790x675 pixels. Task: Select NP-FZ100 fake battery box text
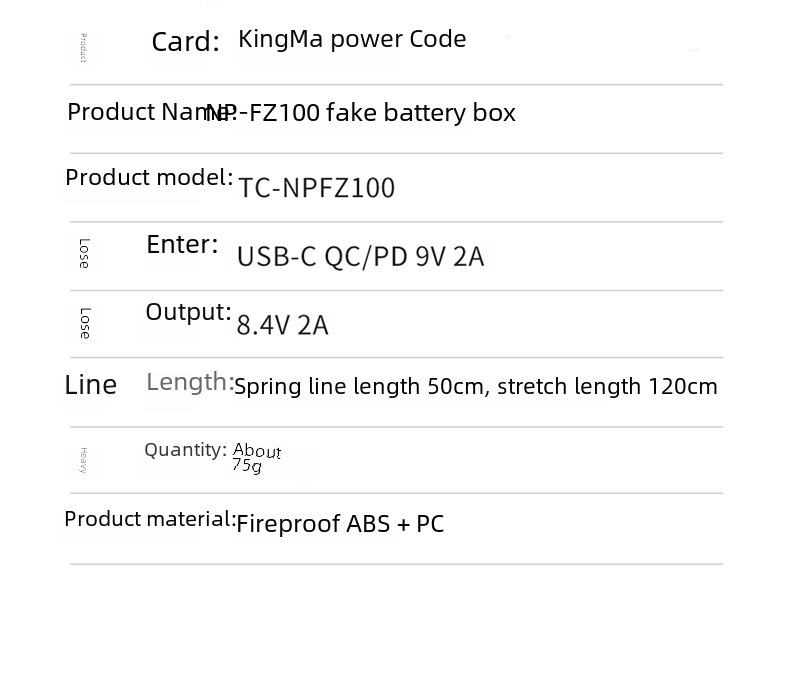361,112
